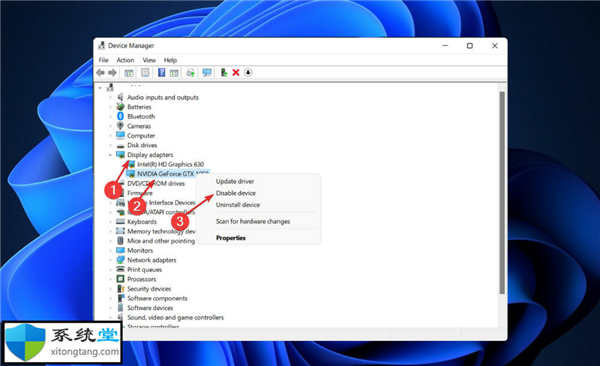This screenshot has width=600, height=366.
Task: Select the Computer category icon
Action: coord(120,135)
